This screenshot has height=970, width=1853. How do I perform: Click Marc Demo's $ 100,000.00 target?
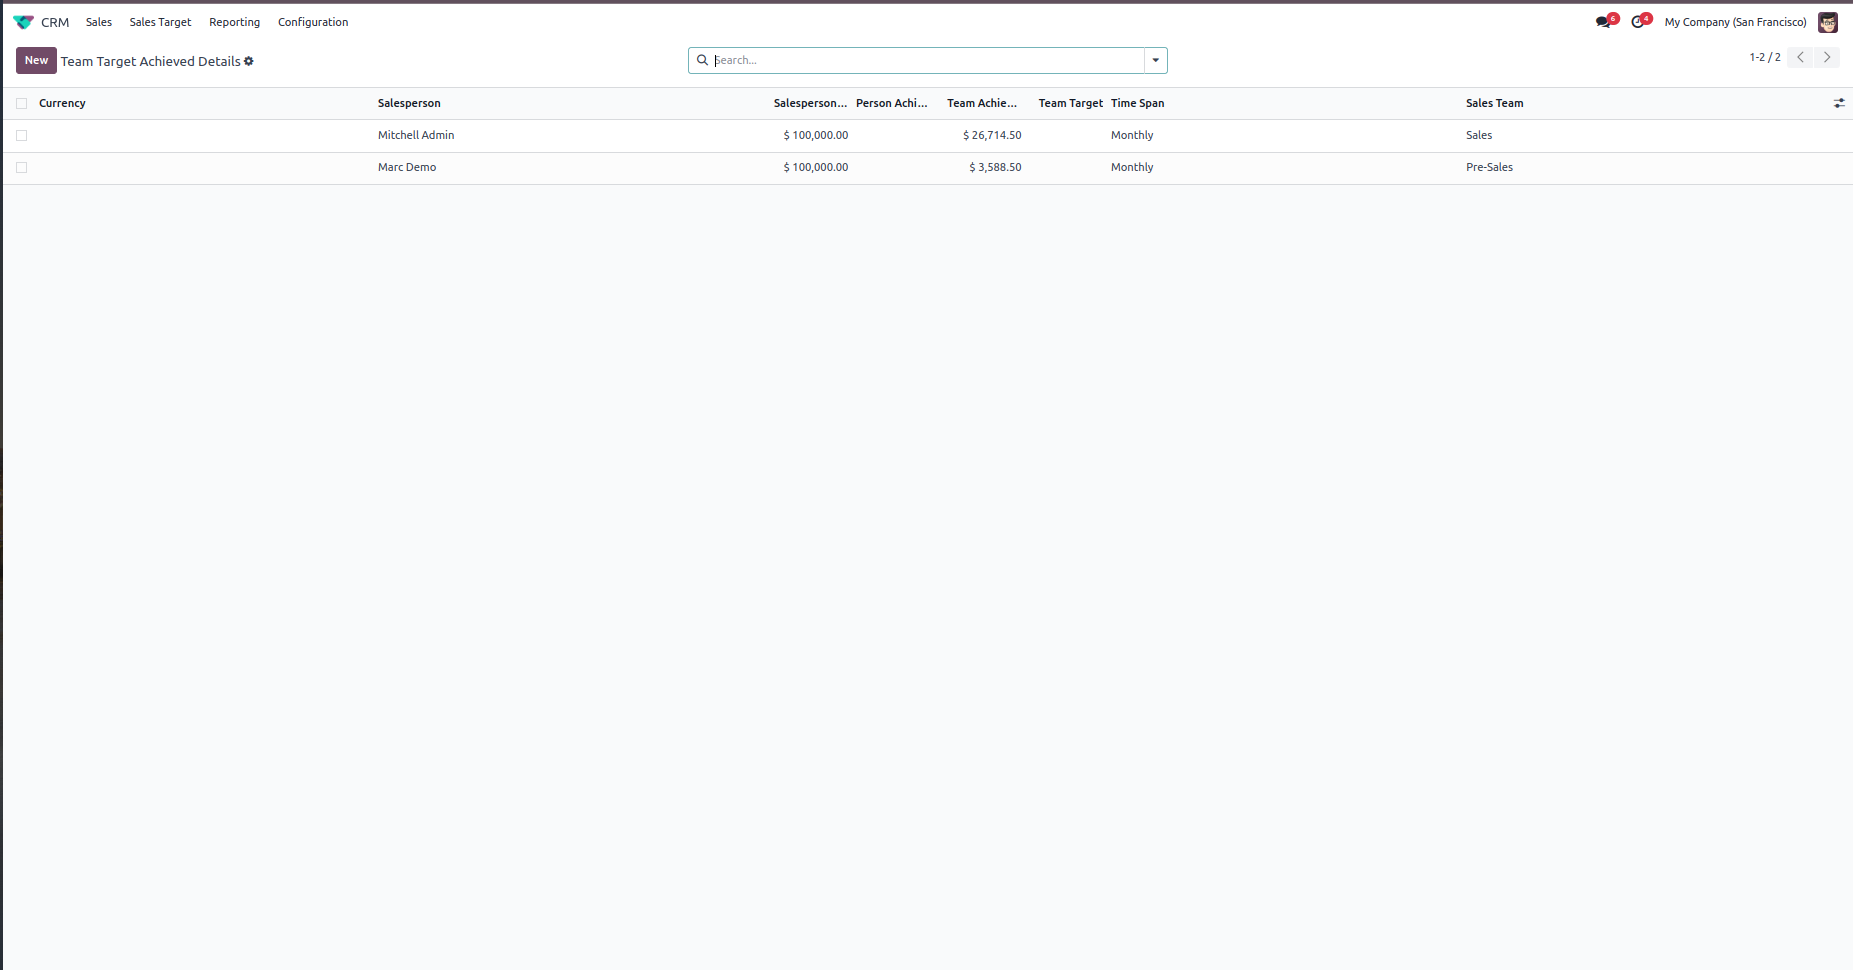click(x=815, y=167)
